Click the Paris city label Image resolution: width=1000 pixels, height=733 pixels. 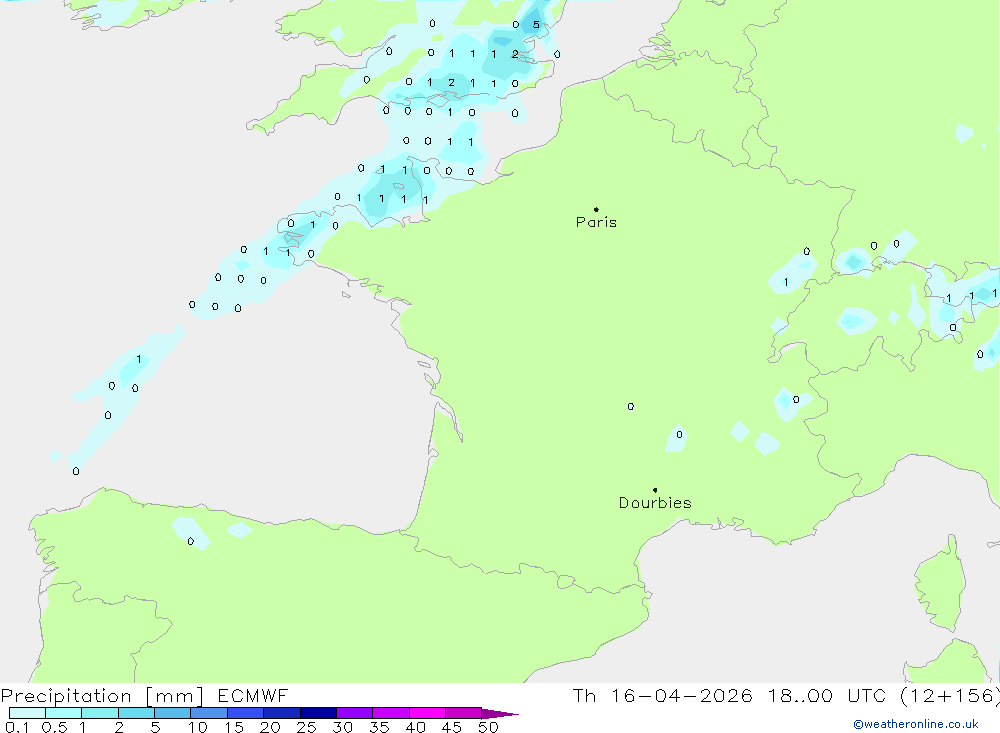596,223
